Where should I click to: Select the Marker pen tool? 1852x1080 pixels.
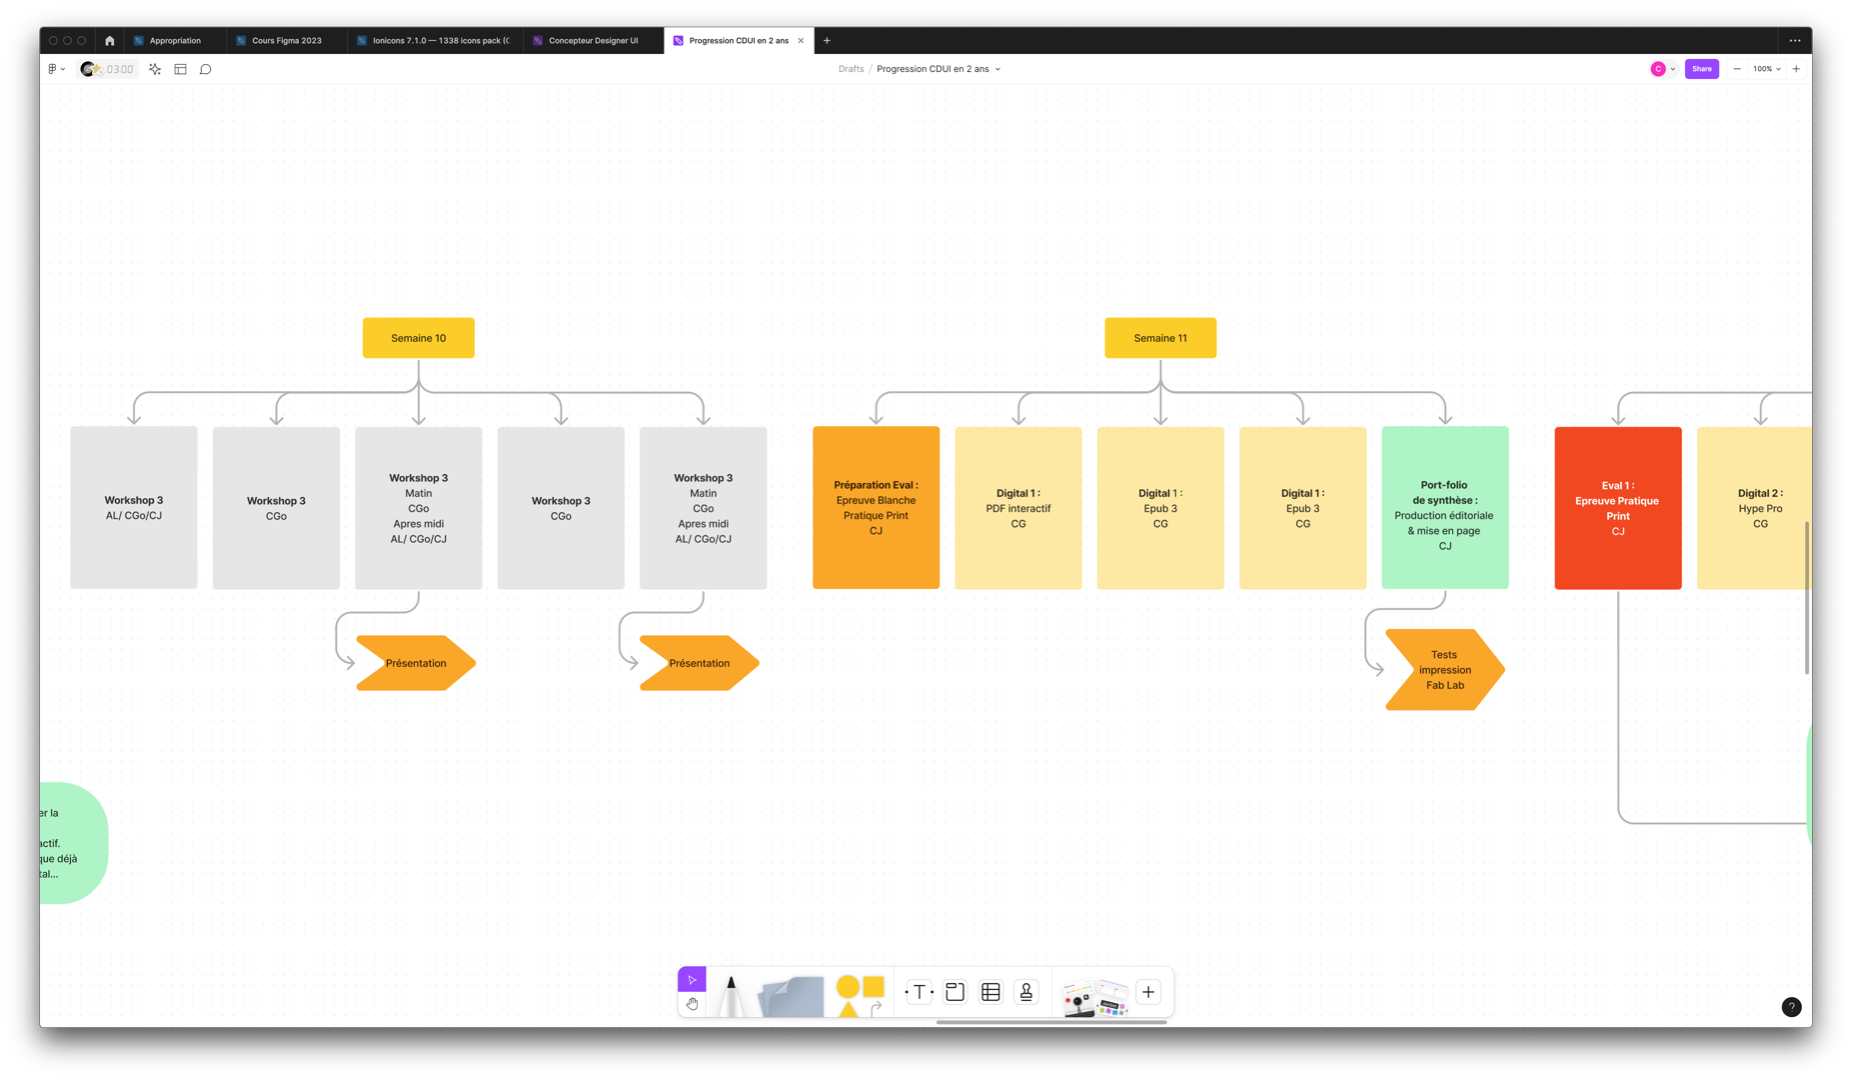731,995
